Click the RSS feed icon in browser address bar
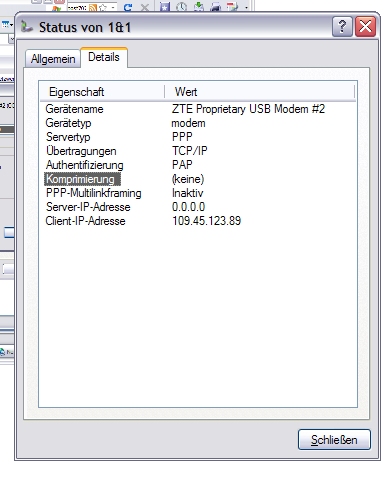The image size is (392, 480). tap(93, 7)
